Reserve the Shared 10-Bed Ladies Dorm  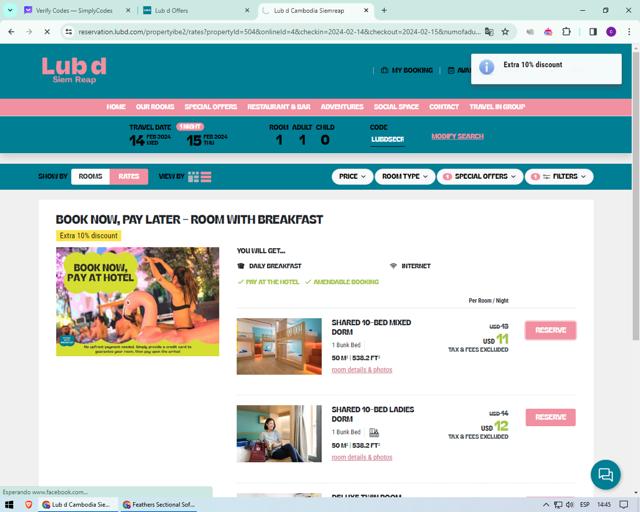pyautogui.click(x=551, y=417)
